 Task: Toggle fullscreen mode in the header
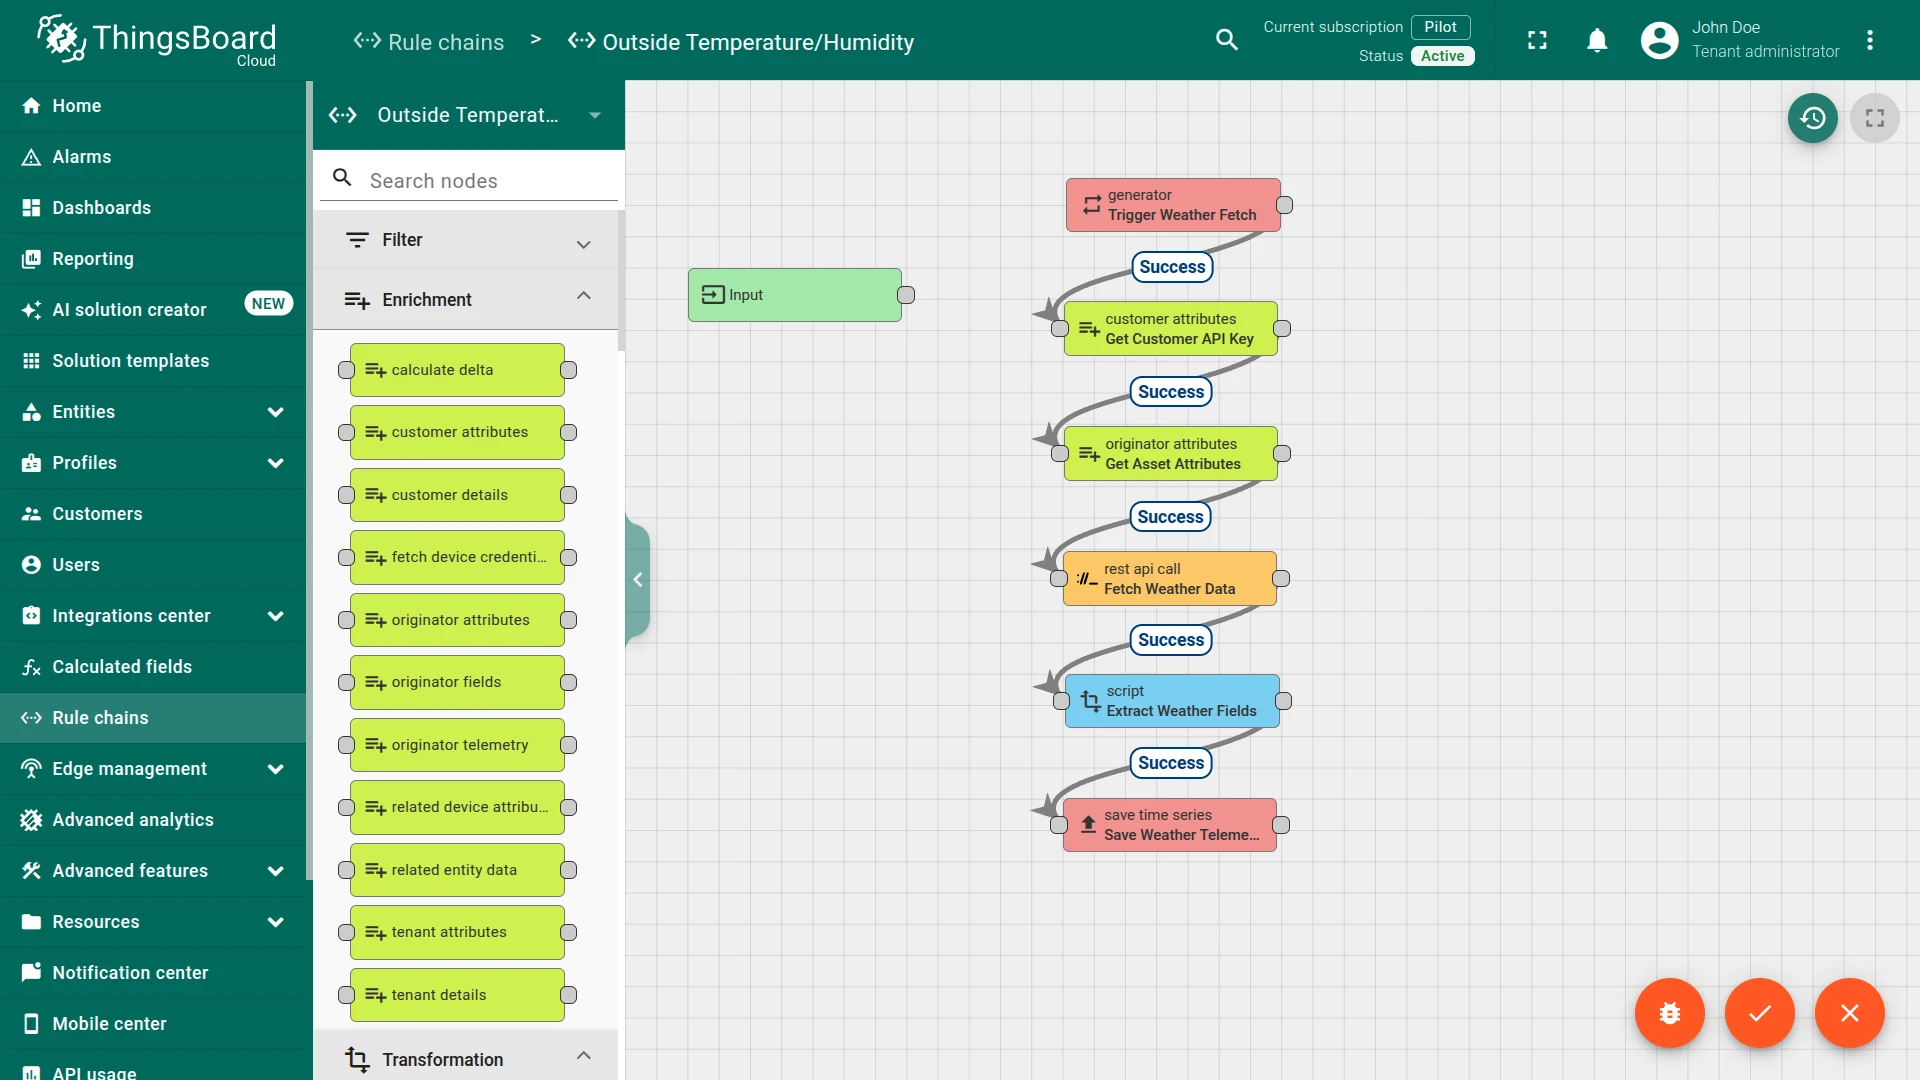(x=1537, y=40)
